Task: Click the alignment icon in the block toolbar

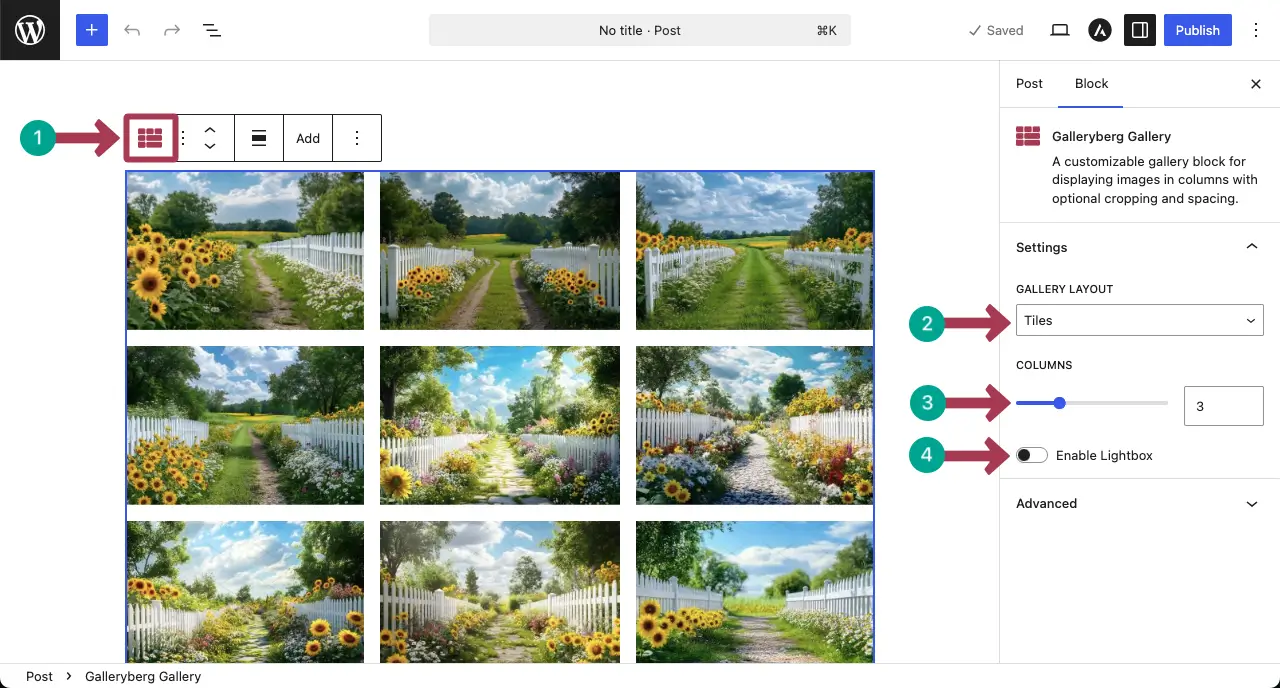Action: 259,138
